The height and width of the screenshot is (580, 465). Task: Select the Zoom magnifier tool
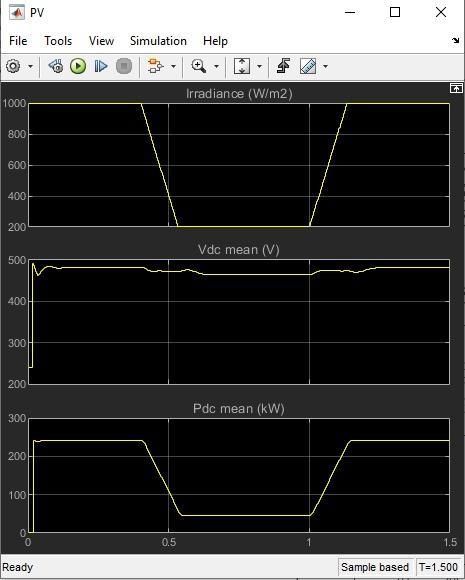click(x=199, y=67)
